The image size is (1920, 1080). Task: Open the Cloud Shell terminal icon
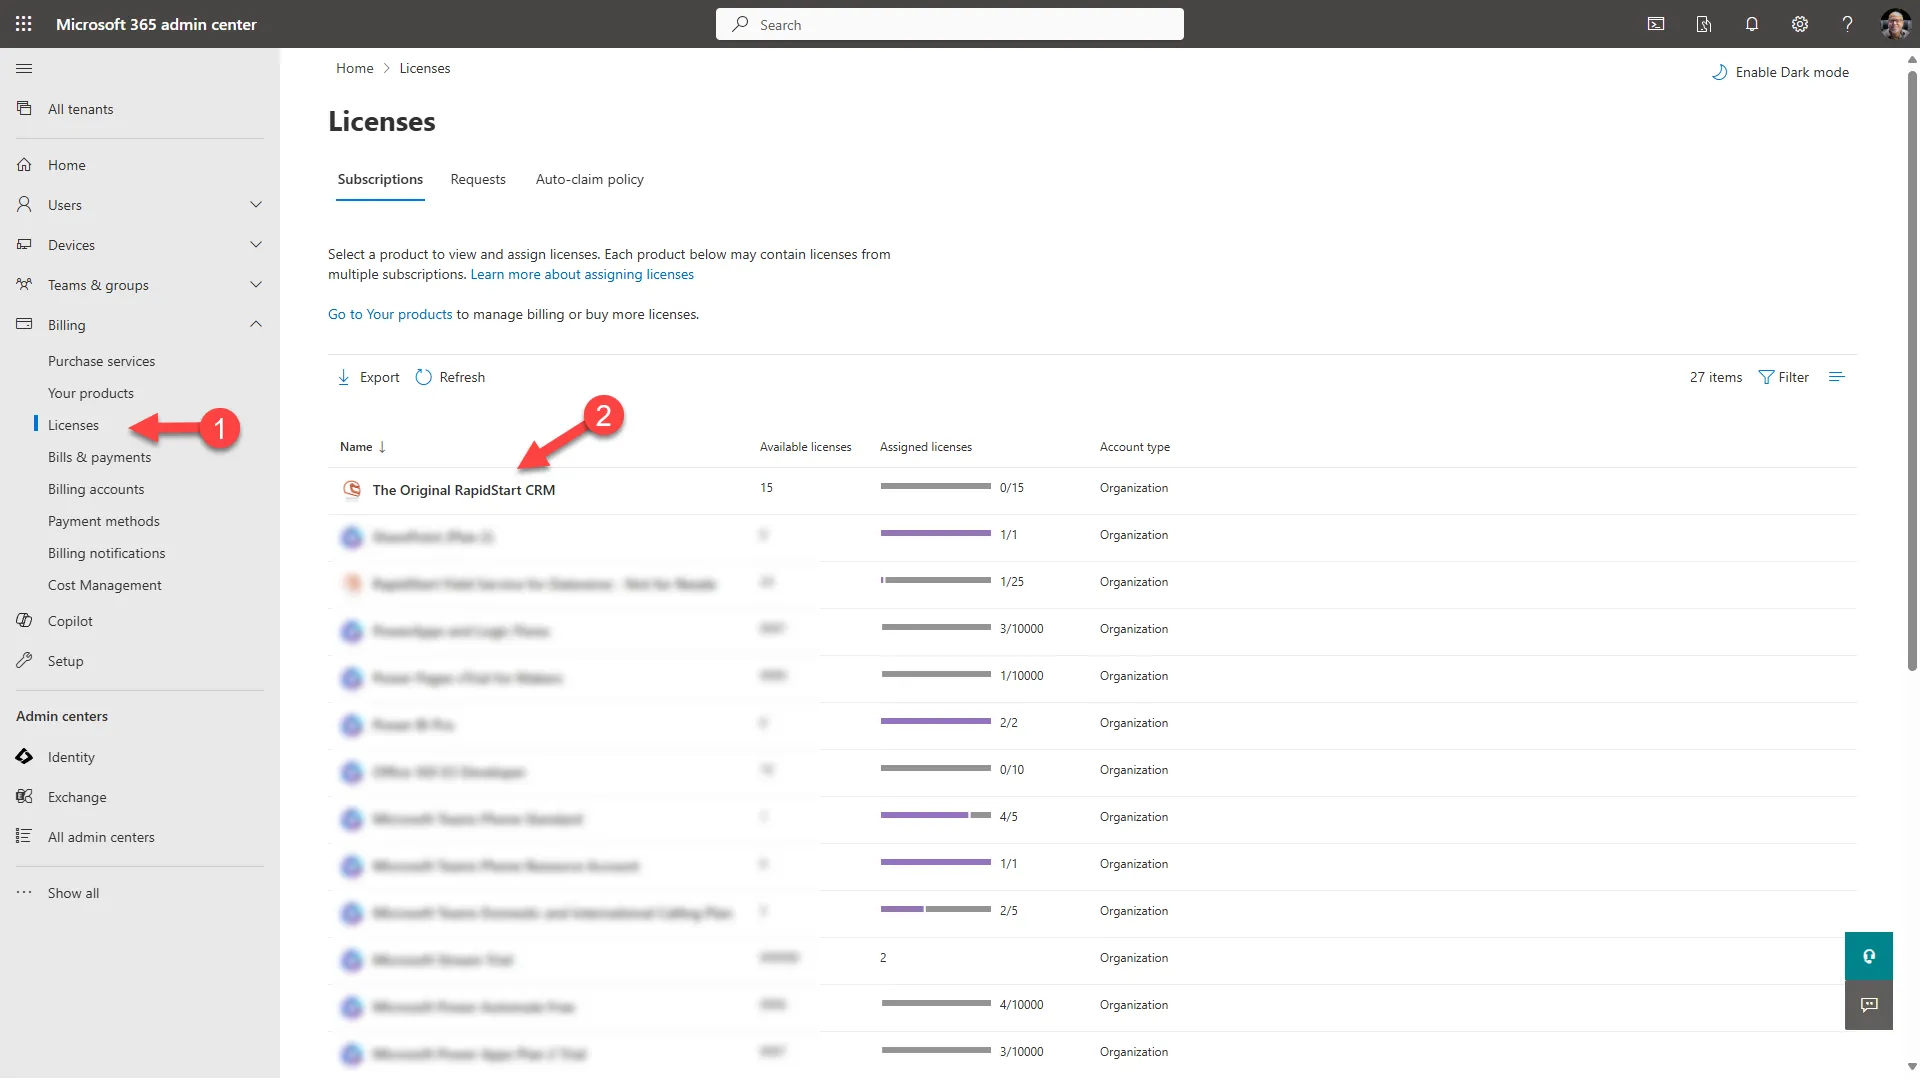click(x=1656, y=24)
